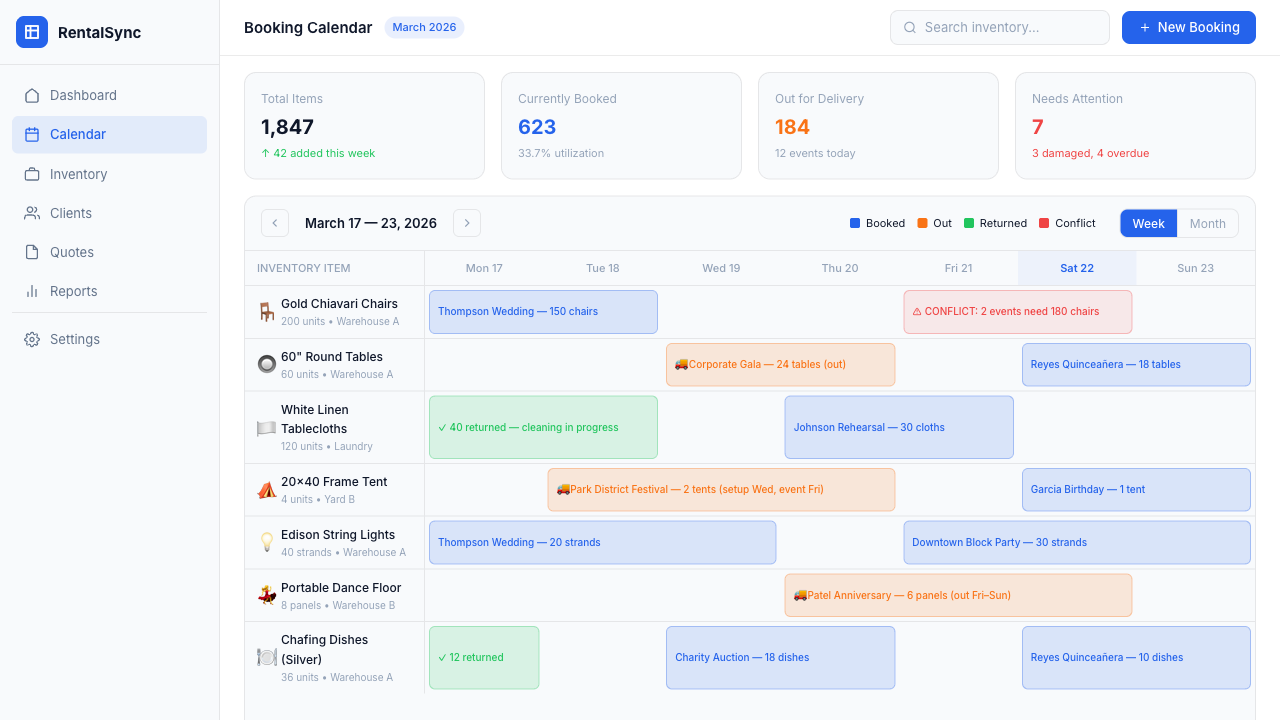Open Thompson Wedding 20 strands booking
Viewport: 1280px width, 720px height.
[x=602, y=543]
